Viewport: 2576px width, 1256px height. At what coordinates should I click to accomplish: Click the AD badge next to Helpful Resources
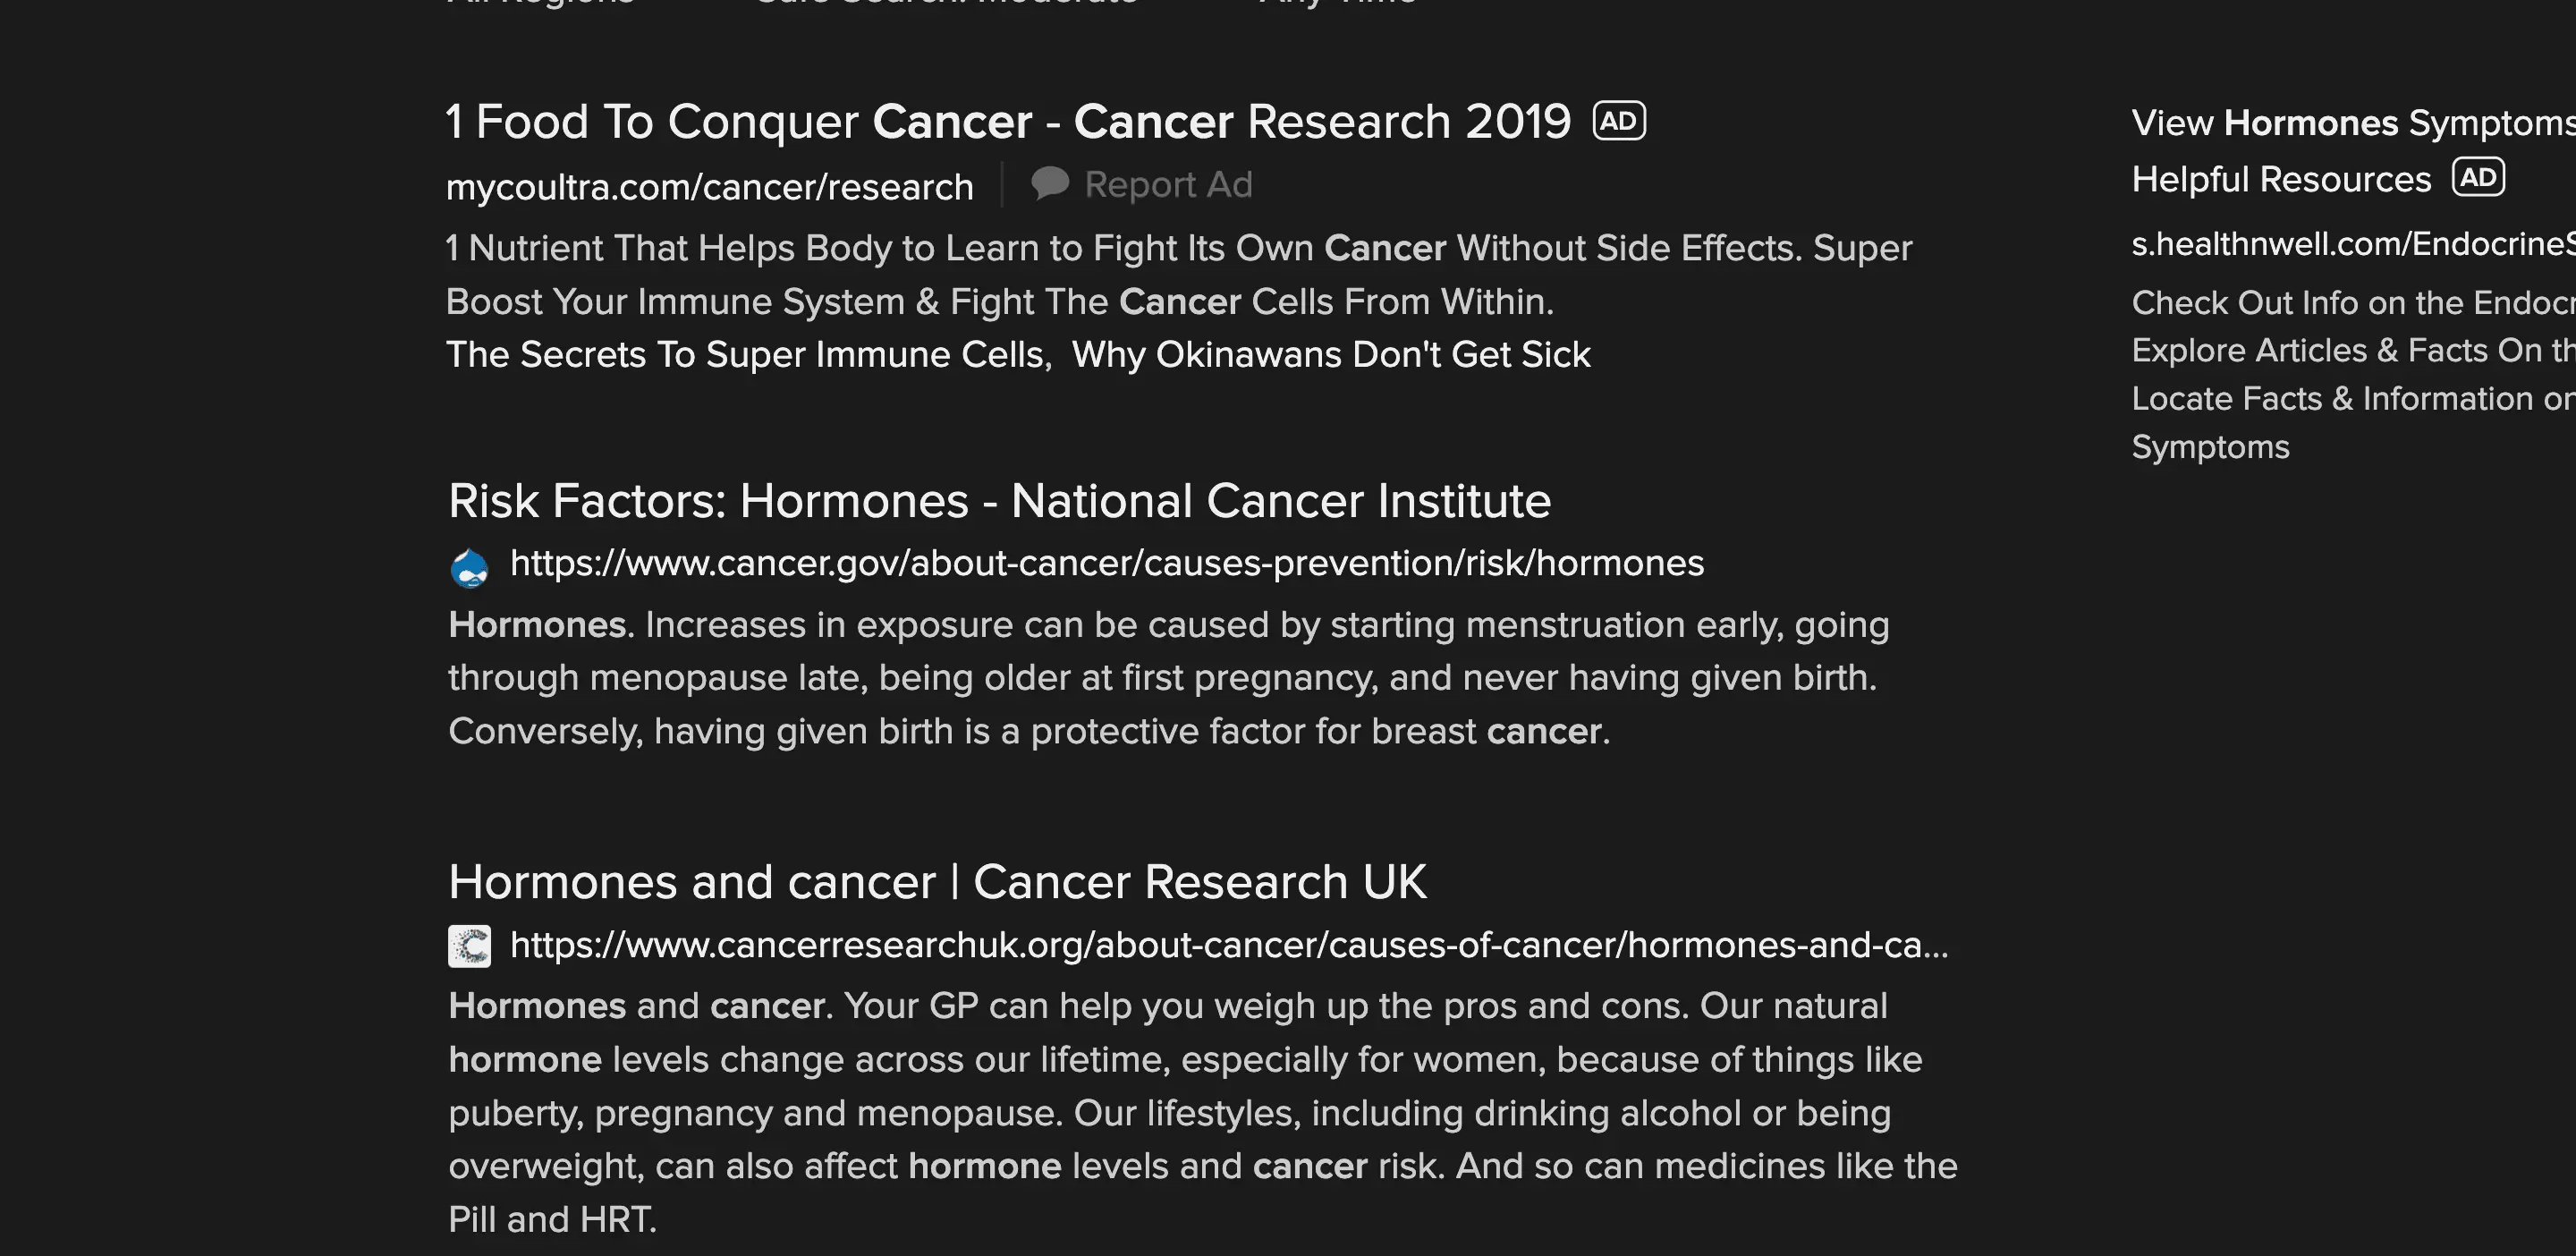(2477, 178)
